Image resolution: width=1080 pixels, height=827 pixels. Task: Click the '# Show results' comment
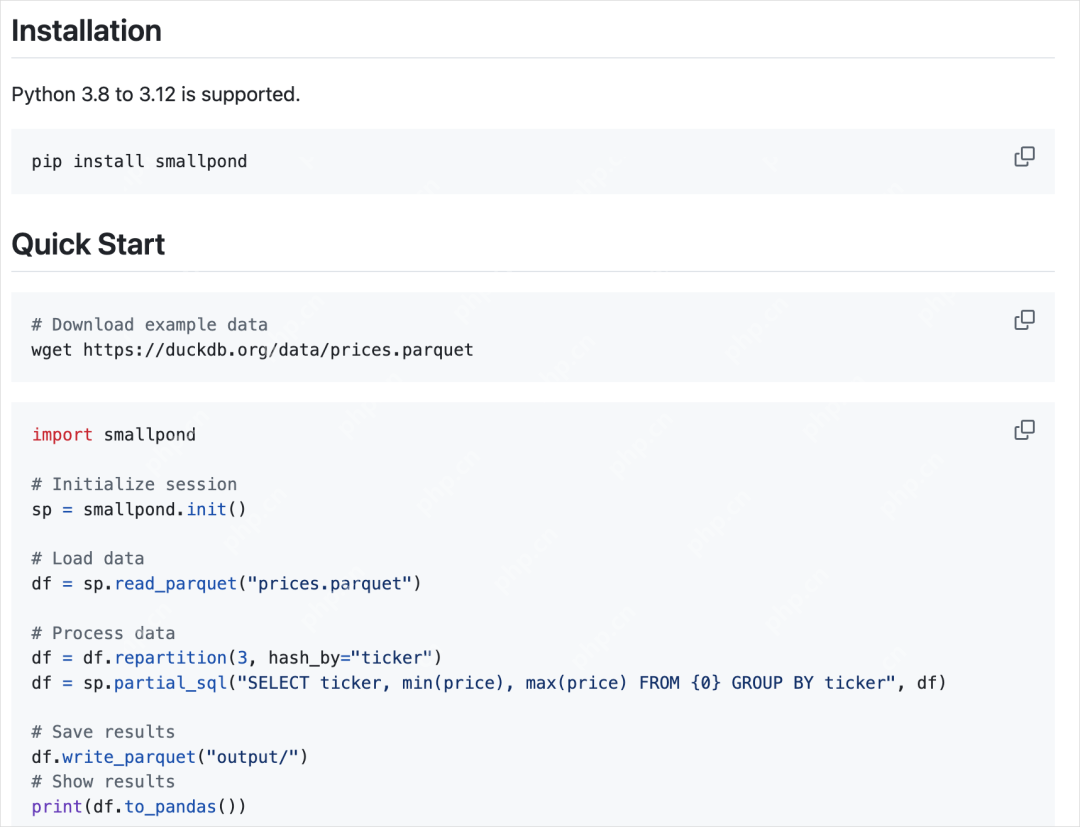[x=103, y=782]
